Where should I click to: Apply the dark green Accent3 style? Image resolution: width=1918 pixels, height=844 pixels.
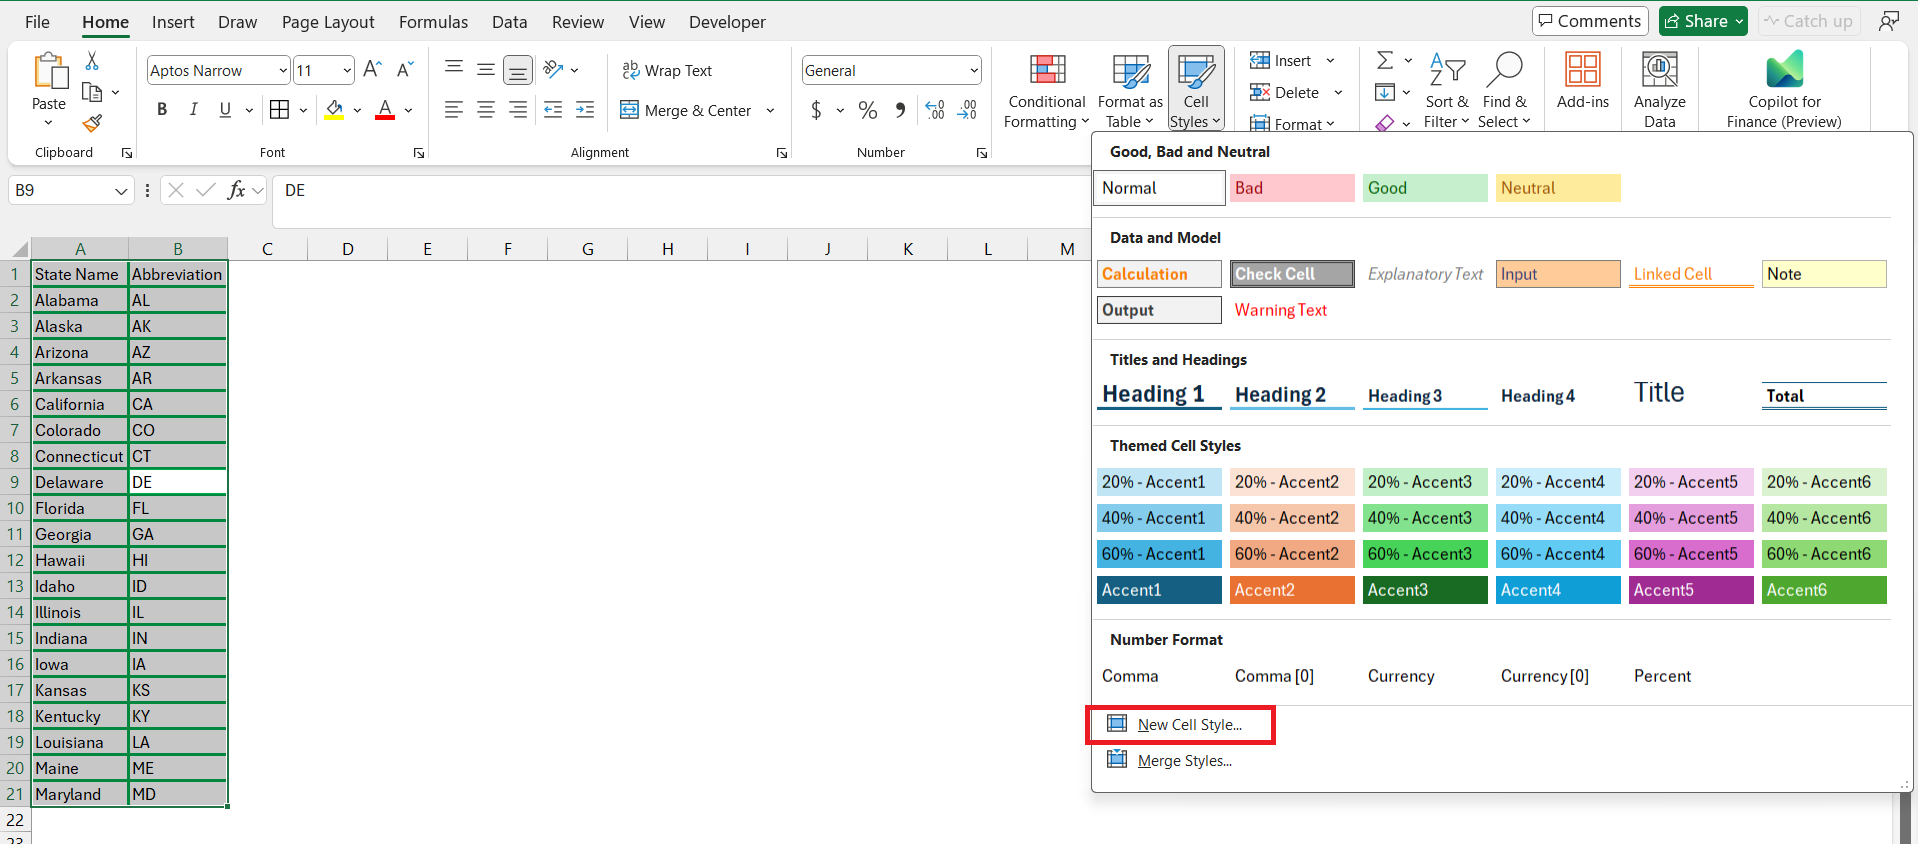1425,590
